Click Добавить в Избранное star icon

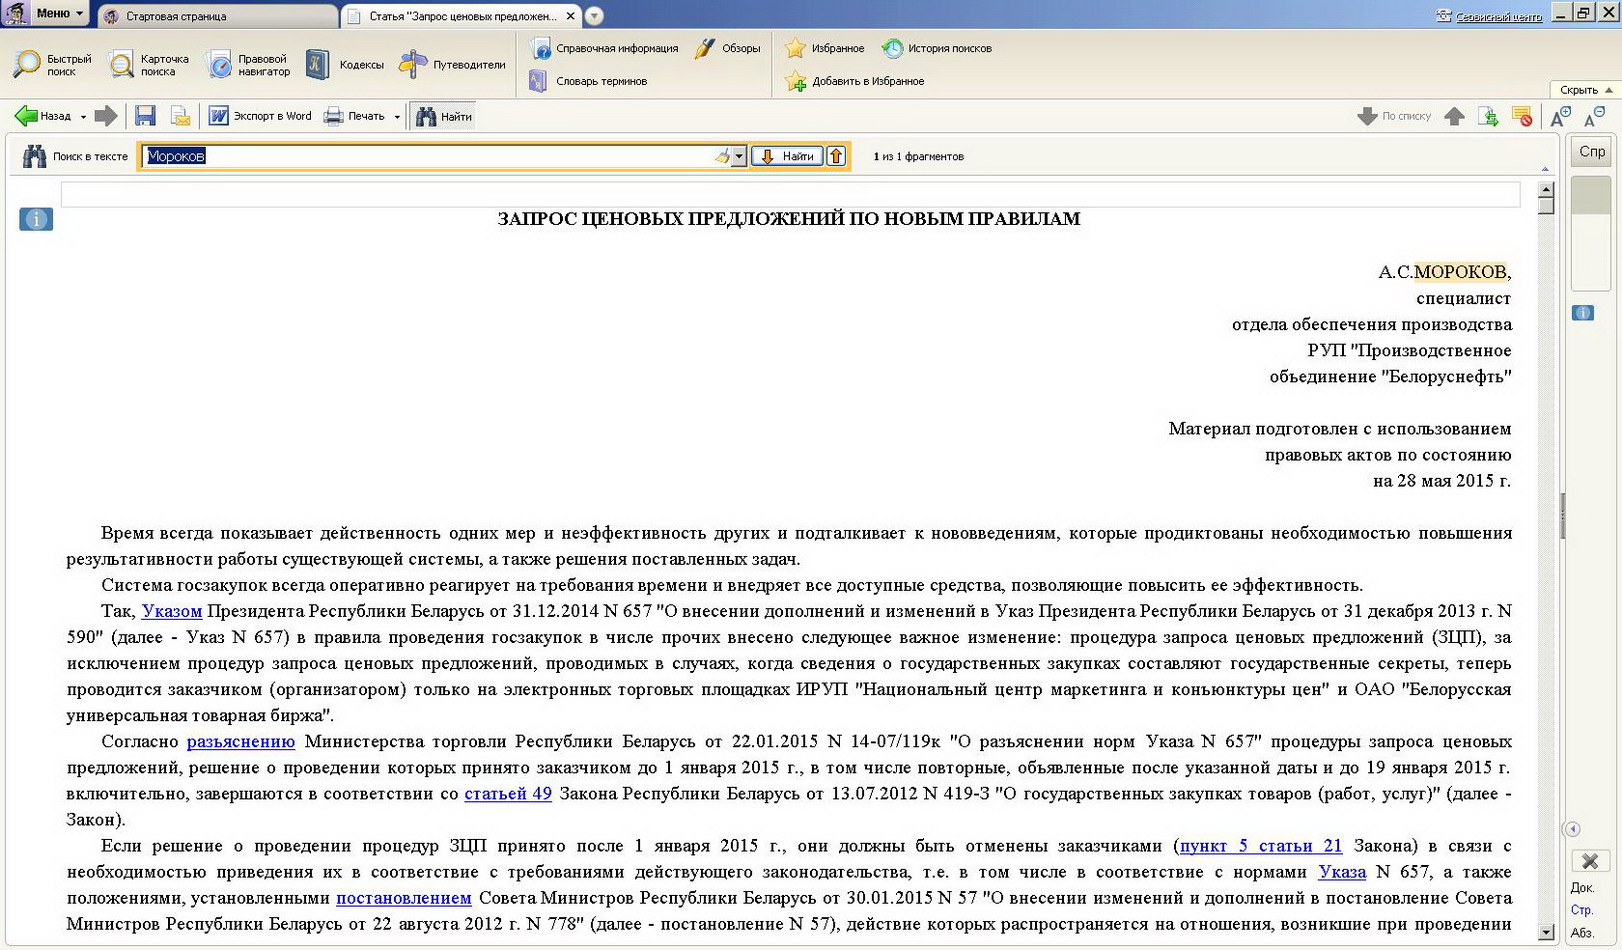click(796, 82)
